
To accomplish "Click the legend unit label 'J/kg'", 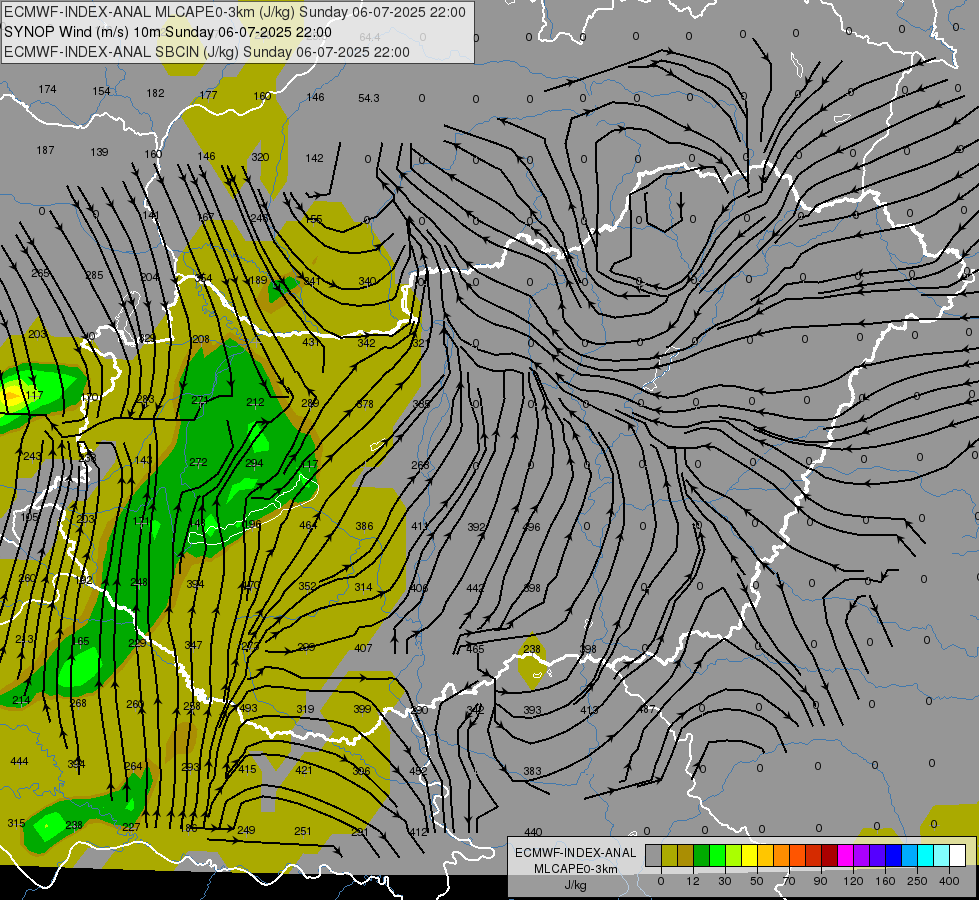I will 576,885.
